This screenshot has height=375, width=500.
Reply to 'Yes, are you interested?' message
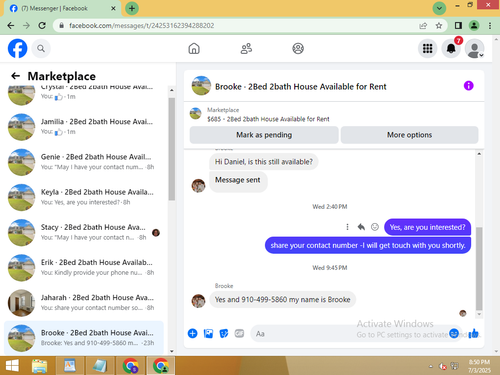point(361,227)
